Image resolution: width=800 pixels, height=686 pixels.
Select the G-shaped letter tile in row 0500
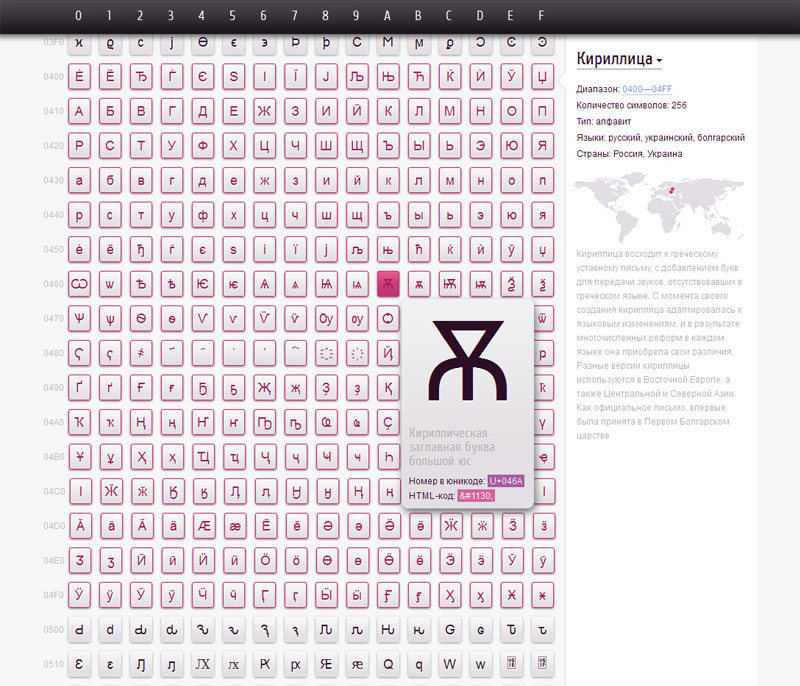pos(449,630)
